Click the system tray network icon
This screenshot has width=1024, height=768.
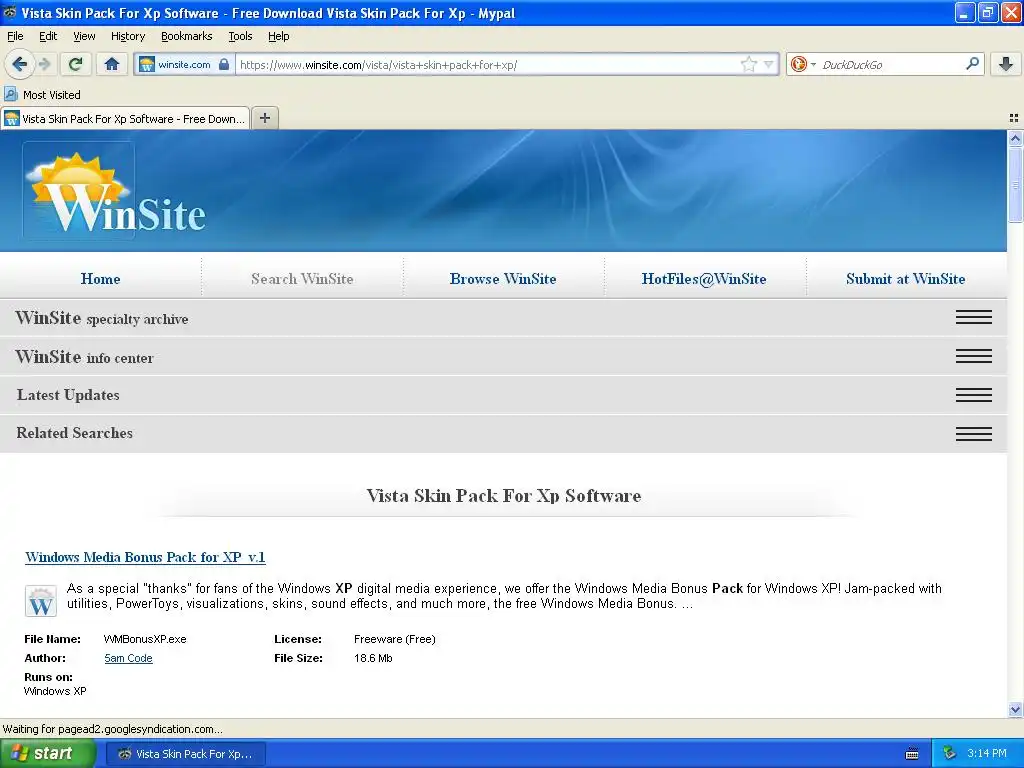click(950, 753)
